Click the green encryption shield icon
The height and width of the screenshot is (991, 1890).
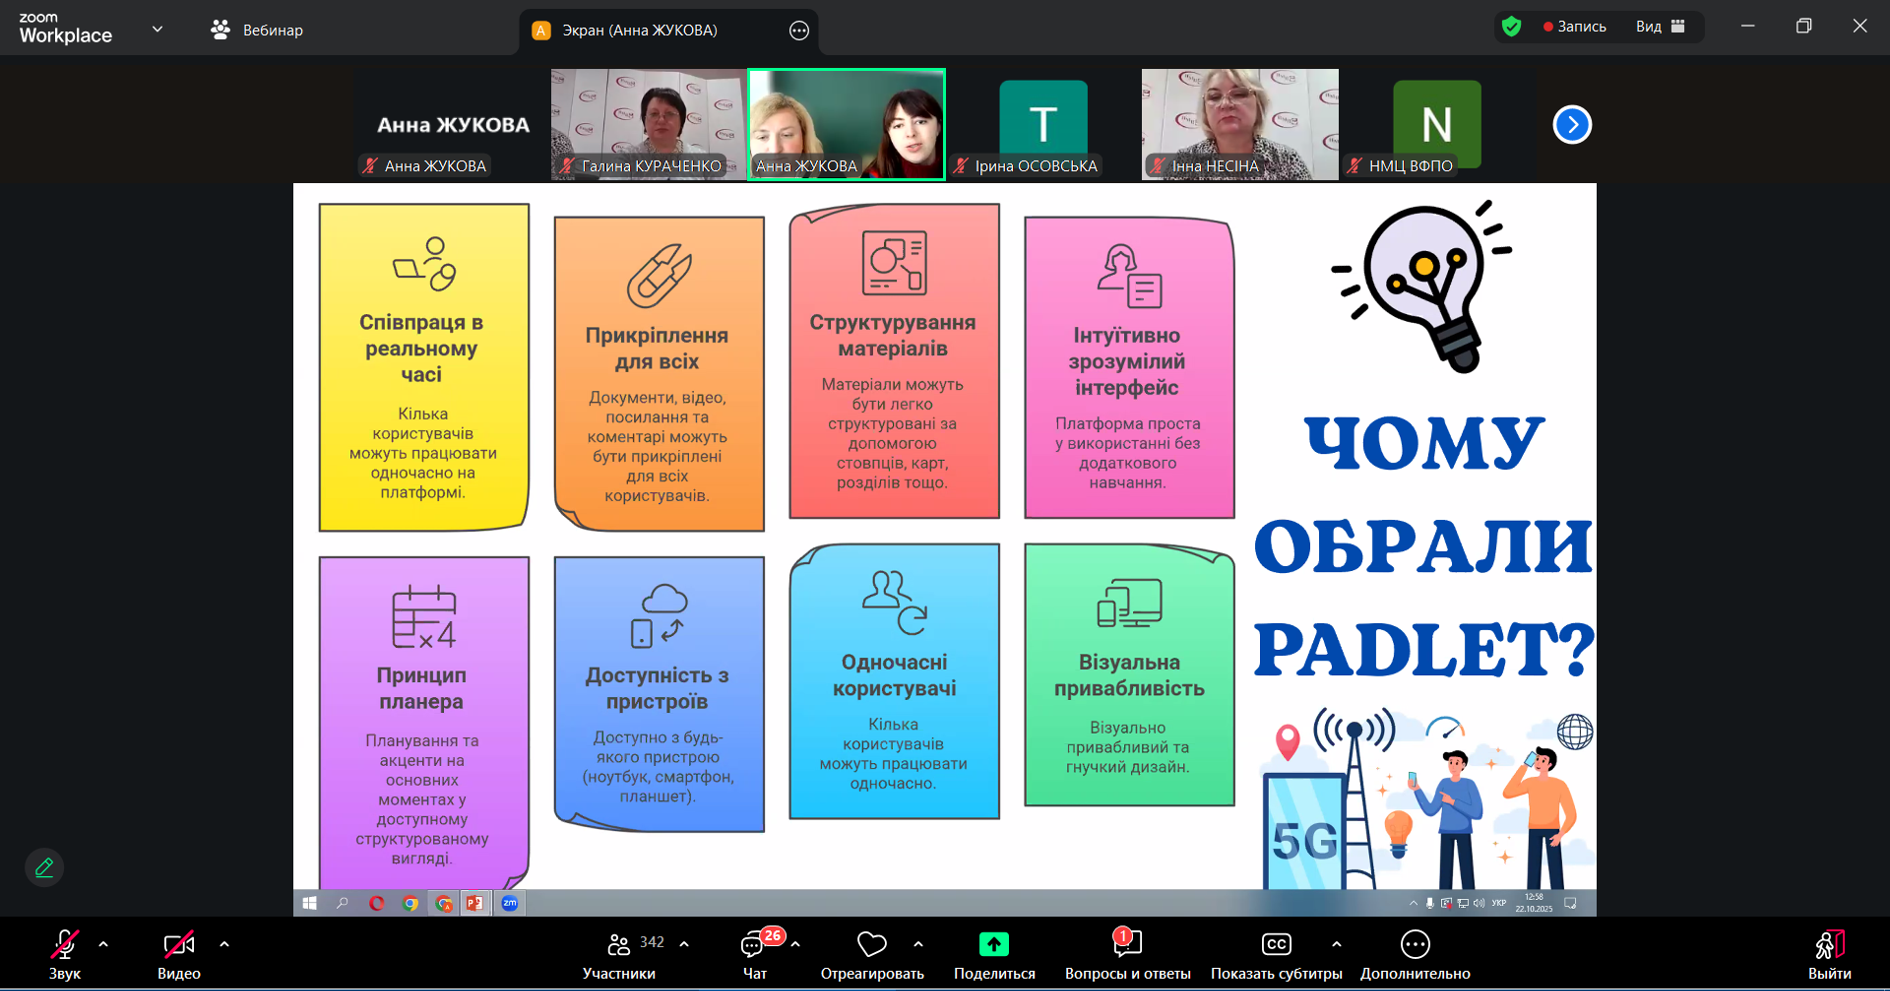[x=1511, y=27]
